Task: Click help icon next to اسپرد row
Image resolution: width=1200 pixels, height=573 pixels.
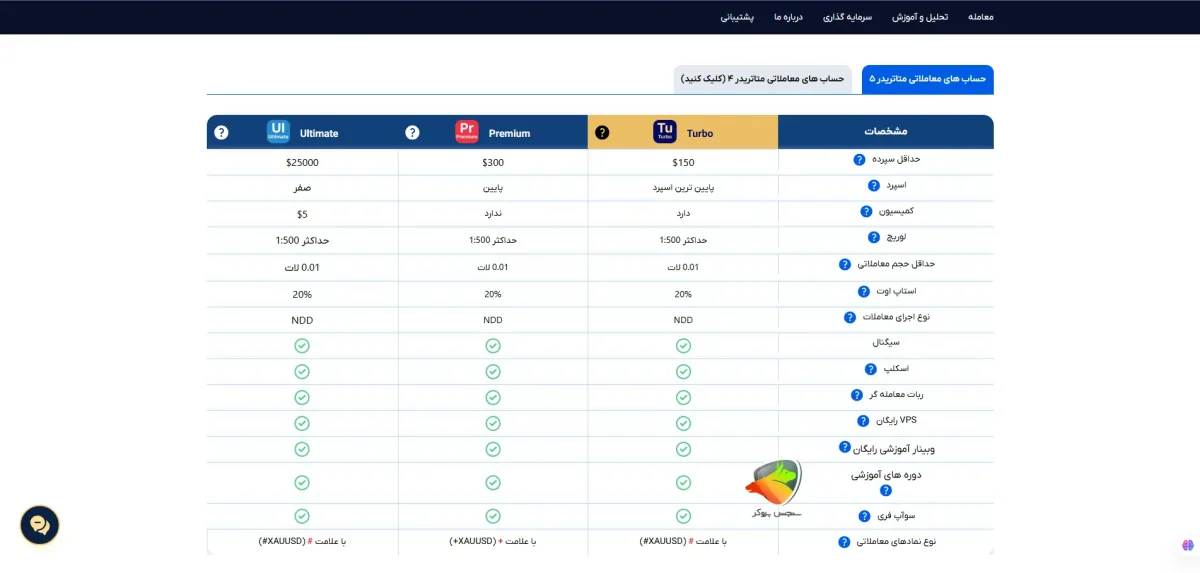Action: tap(875, 185)
